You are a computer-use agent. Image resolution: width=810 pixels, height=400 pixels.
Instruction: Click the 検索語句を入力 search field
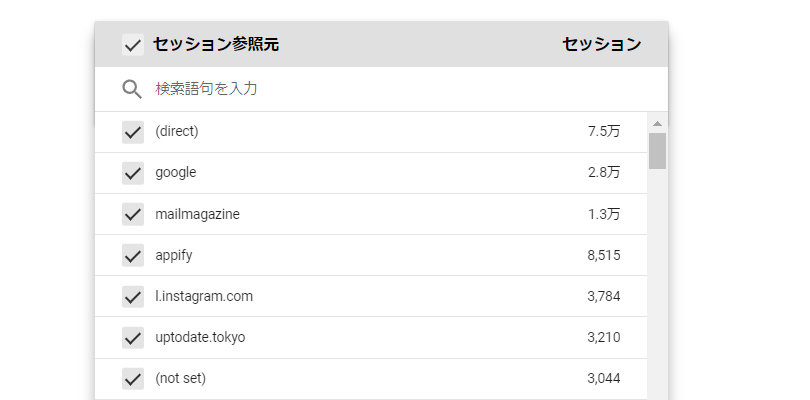coord(400,89)
